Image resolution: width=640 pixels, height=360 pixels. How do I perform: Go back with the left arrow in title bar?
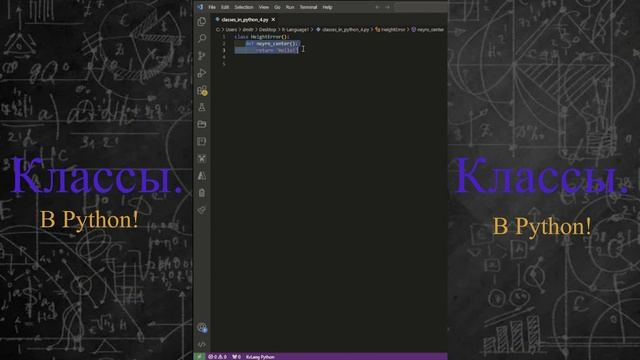tap(377, 7)
